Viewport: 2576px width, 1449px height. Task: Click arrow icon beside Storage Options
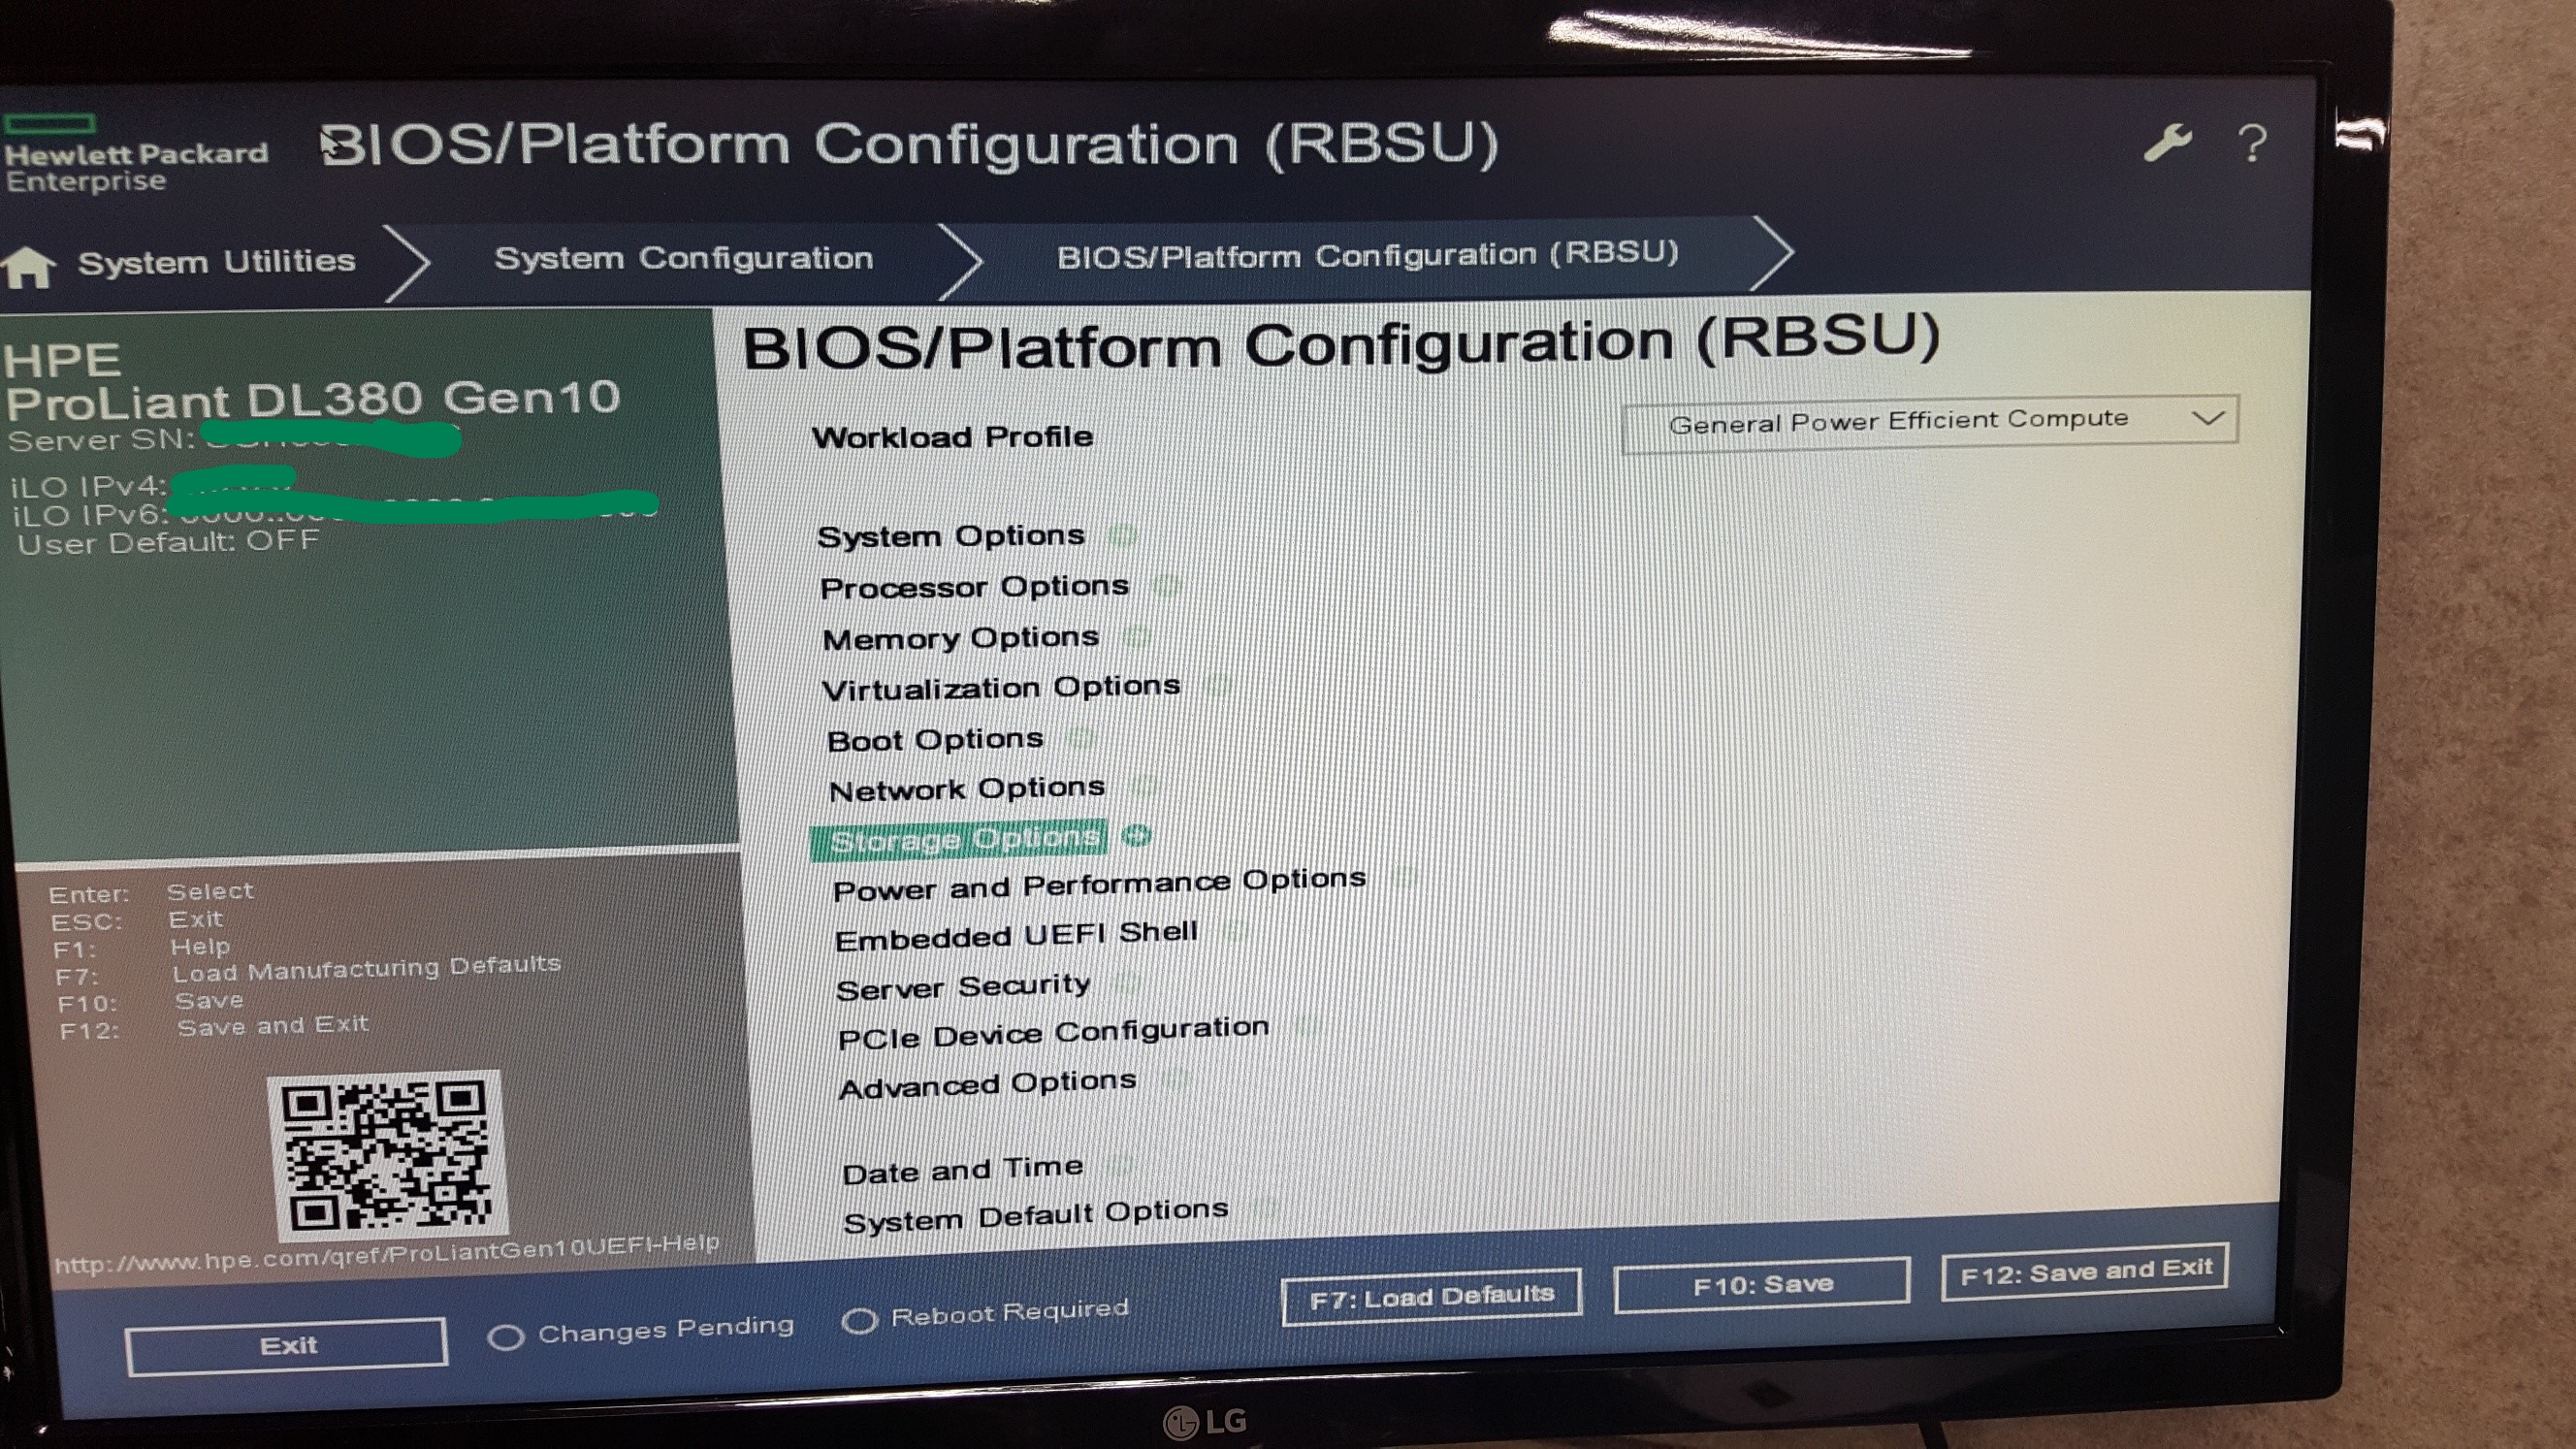1137,836
